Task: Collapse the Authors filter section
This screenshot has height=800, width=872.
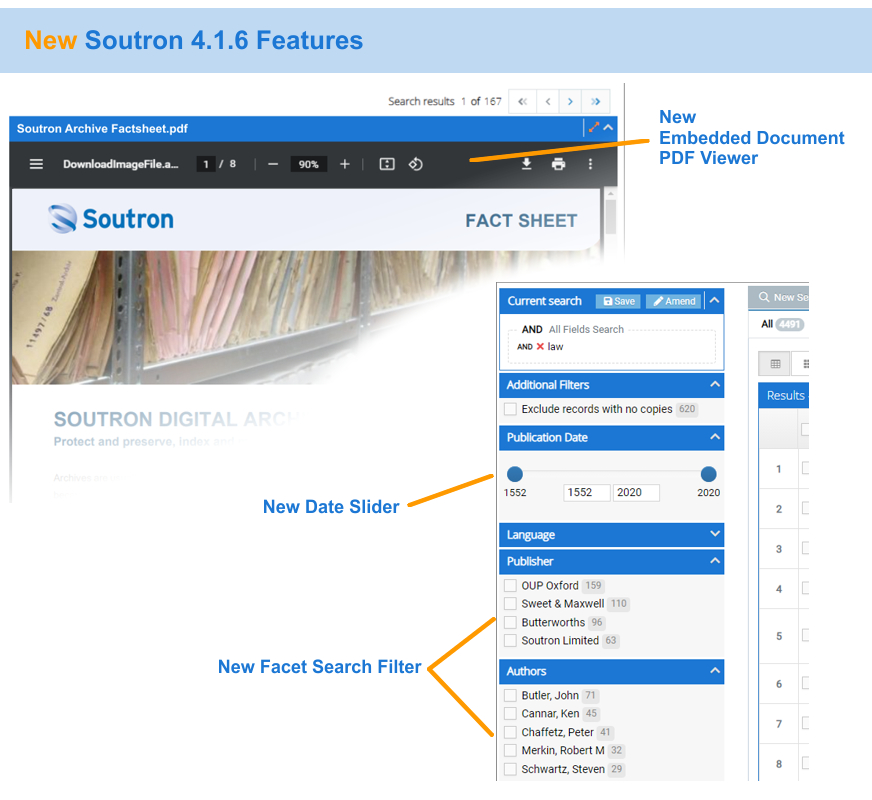Action: point(715,671)
